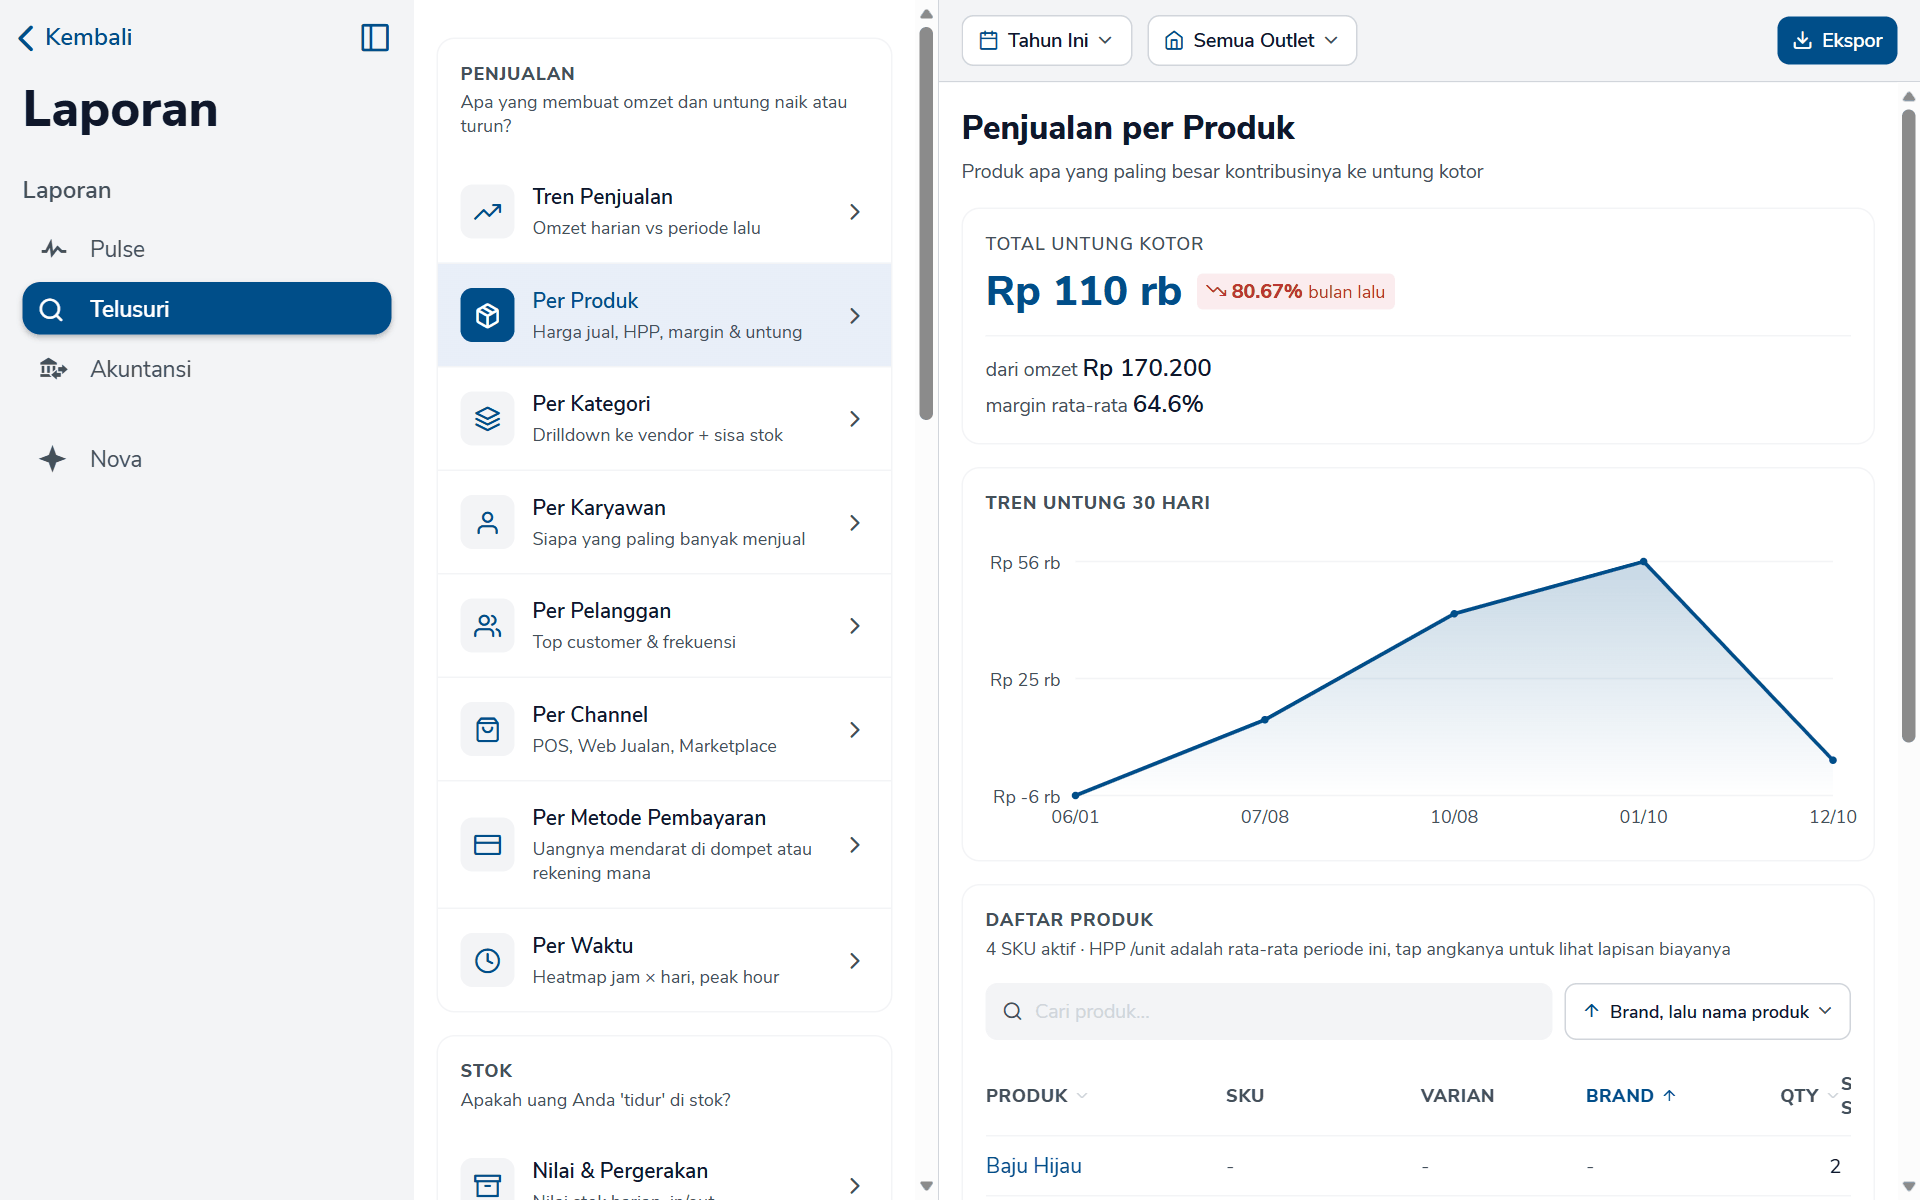Open Per Channel report
Screen dimensions: 1920x1200
[x=664, y=730]
